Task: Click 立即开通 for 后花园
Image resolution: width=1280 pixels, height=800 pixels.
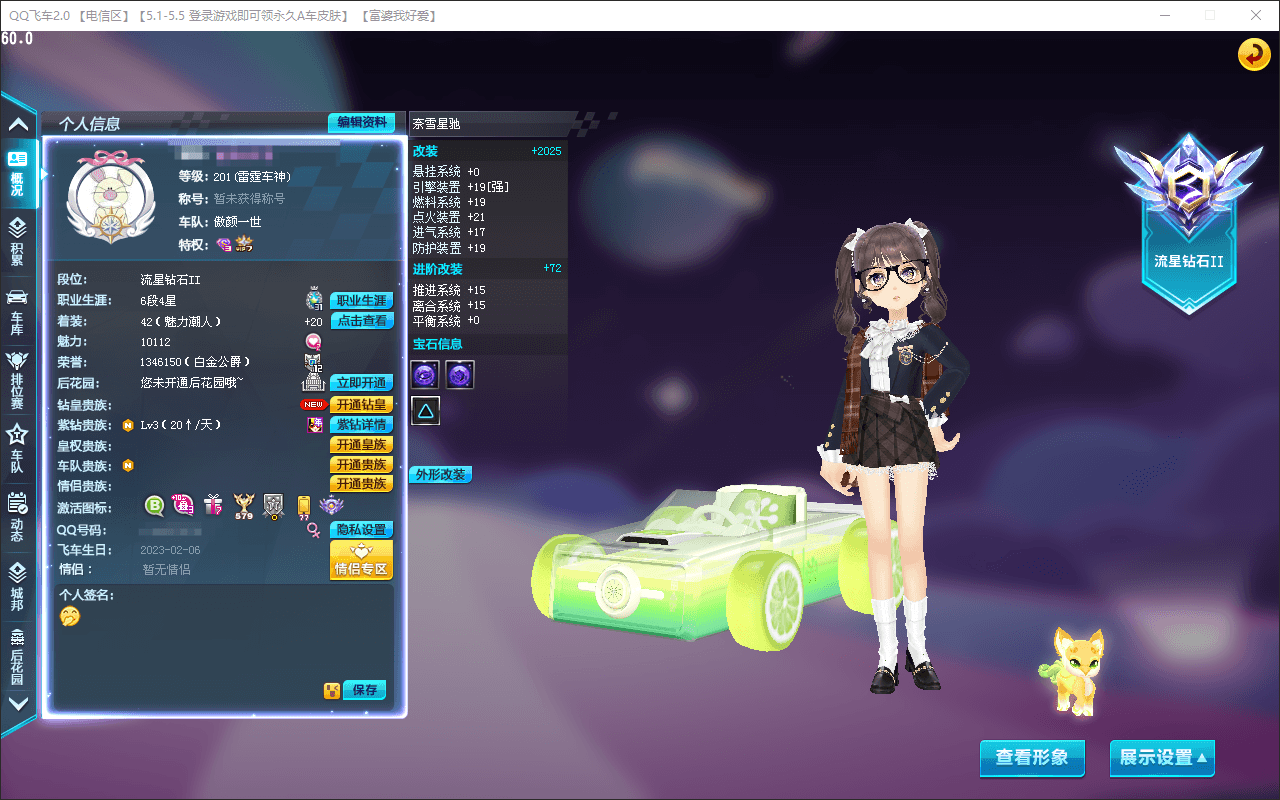Action: coord(361,383)
